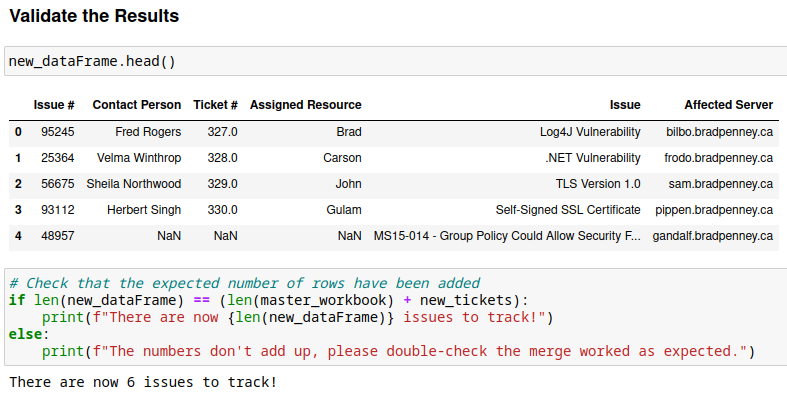Click the new_dataFrame.head() code cell
The image size is (787, 395).
point(396,61)
